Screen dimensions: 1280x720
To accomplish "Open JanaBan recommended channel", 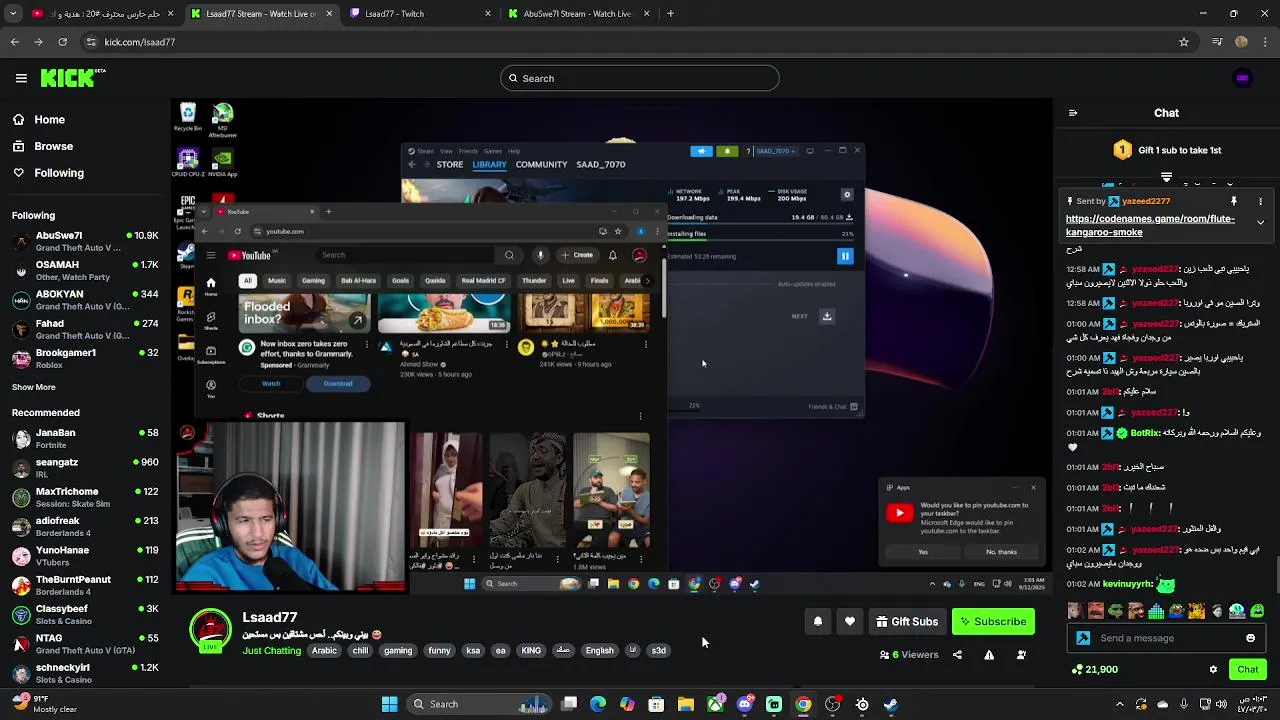I will 85,438.
